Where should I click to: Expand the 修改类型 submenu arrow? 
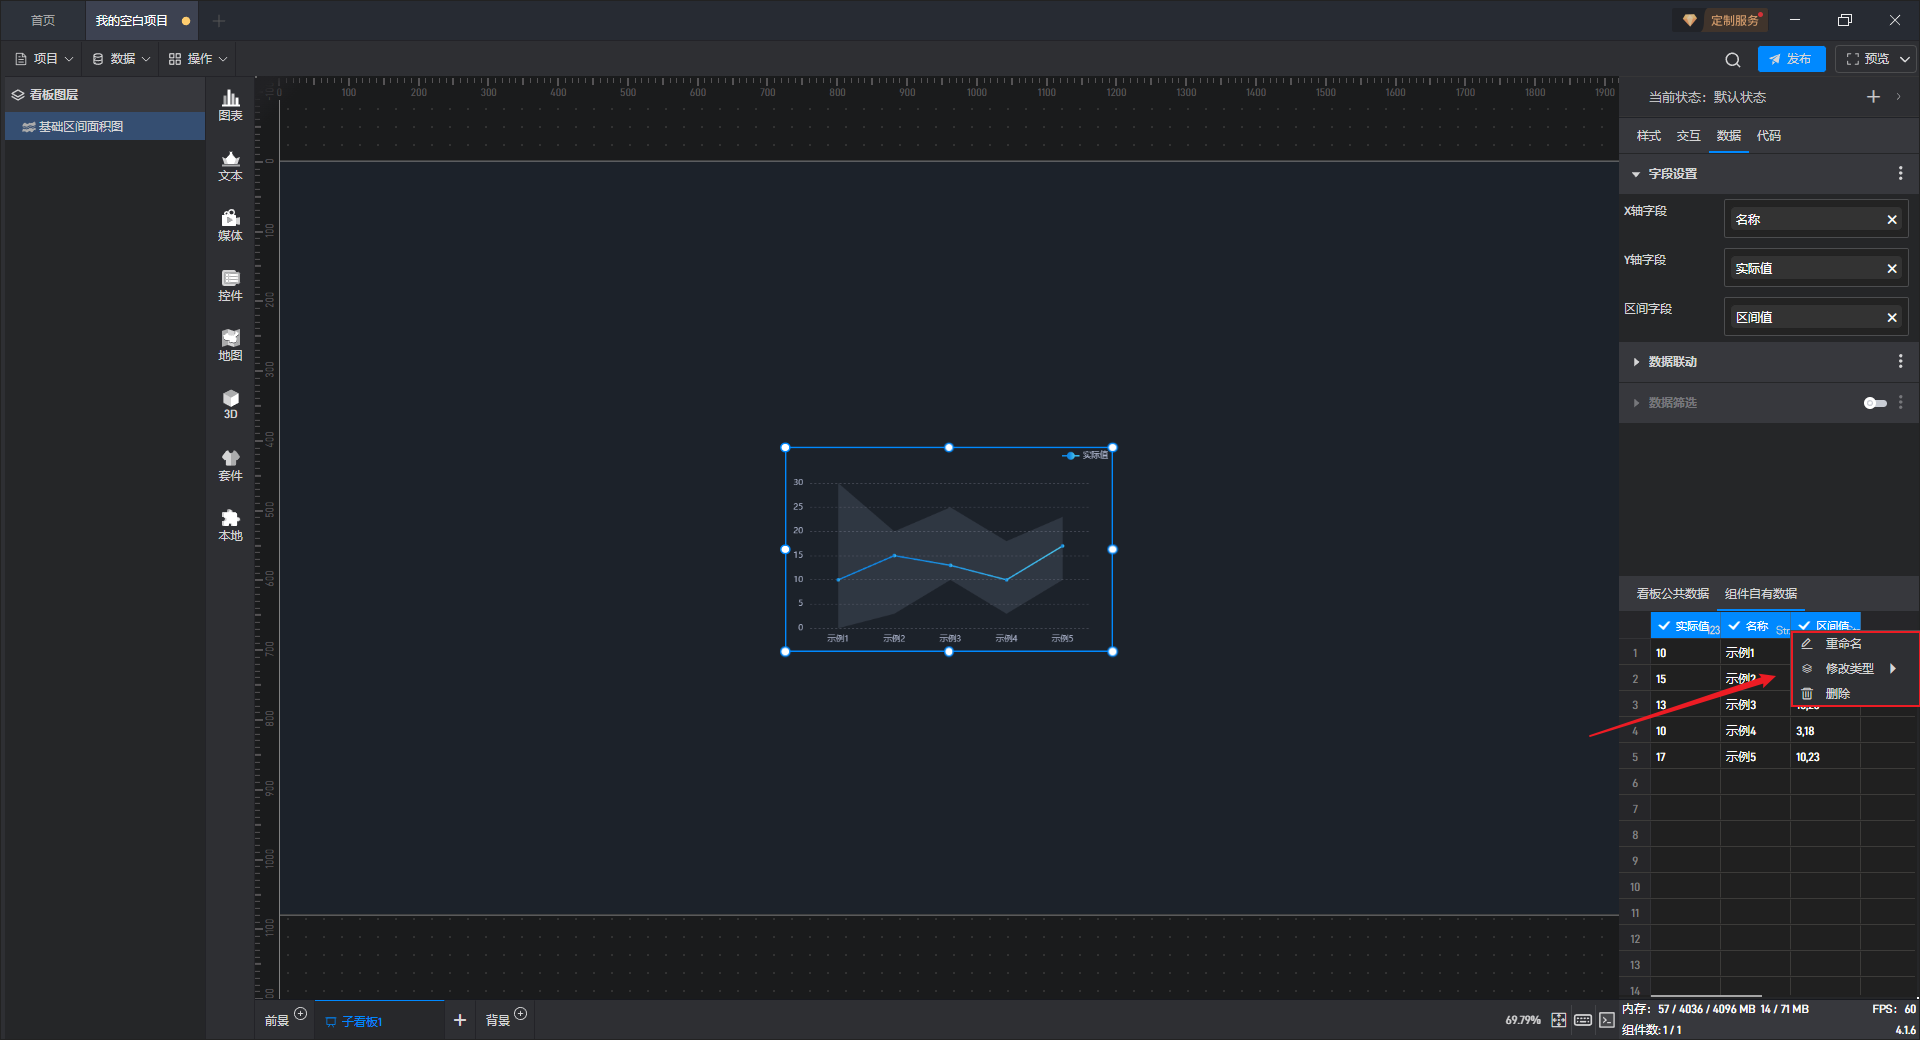[1892, 669]
